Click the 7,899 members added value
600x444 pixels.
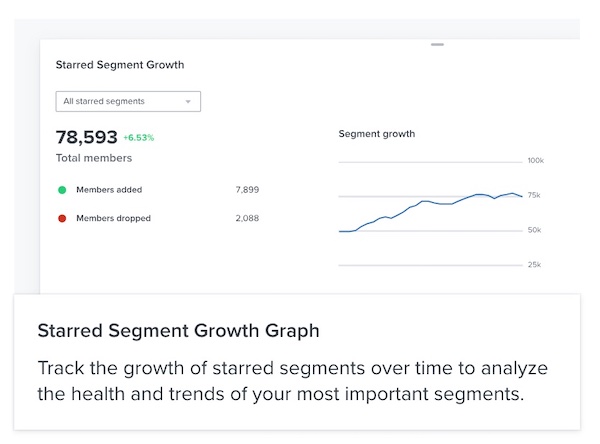[247, 189]
